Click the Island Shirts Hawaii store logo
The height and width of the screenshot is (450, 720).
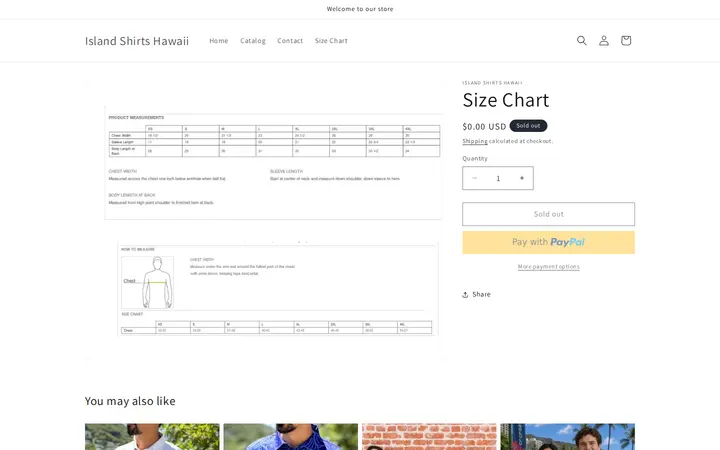point(137,41)
